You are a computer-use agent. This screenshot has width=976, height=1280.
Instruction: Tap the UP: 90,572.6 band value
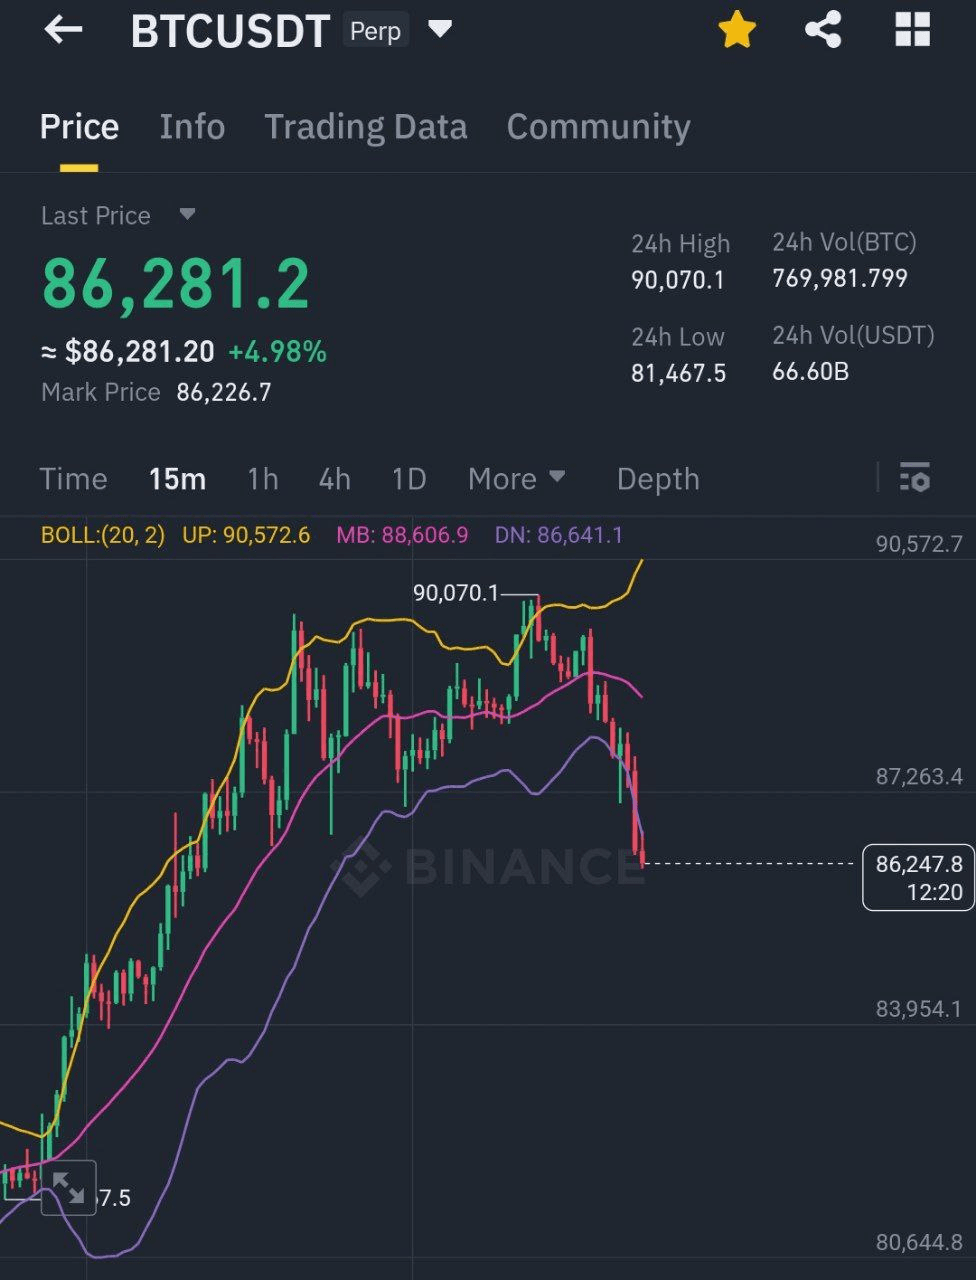(246, 535)
